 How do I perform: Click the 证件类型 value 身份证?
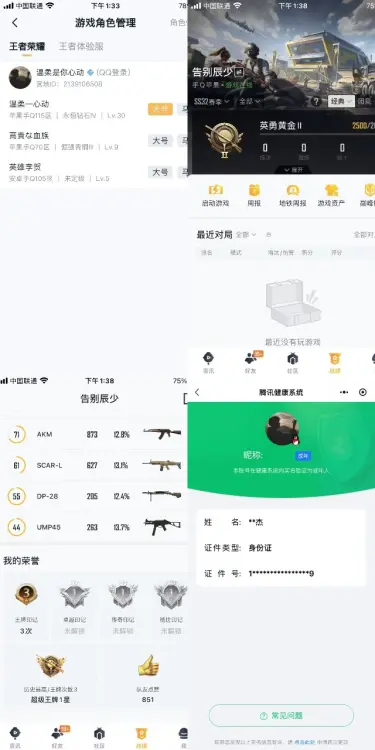tap(260, 548)
